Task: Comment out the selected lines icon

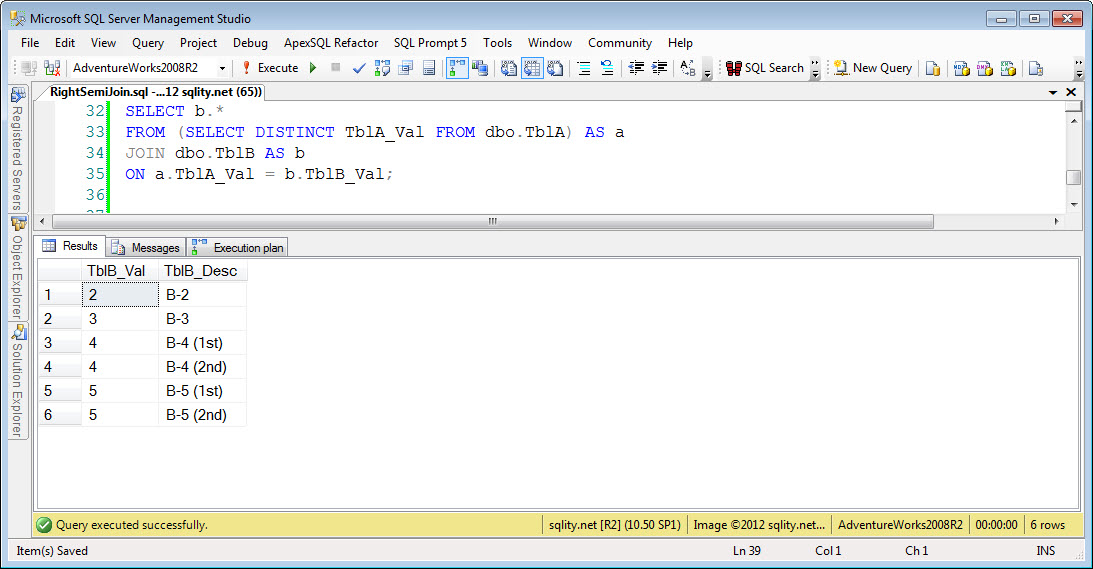Action: click(x=584, y=68)
